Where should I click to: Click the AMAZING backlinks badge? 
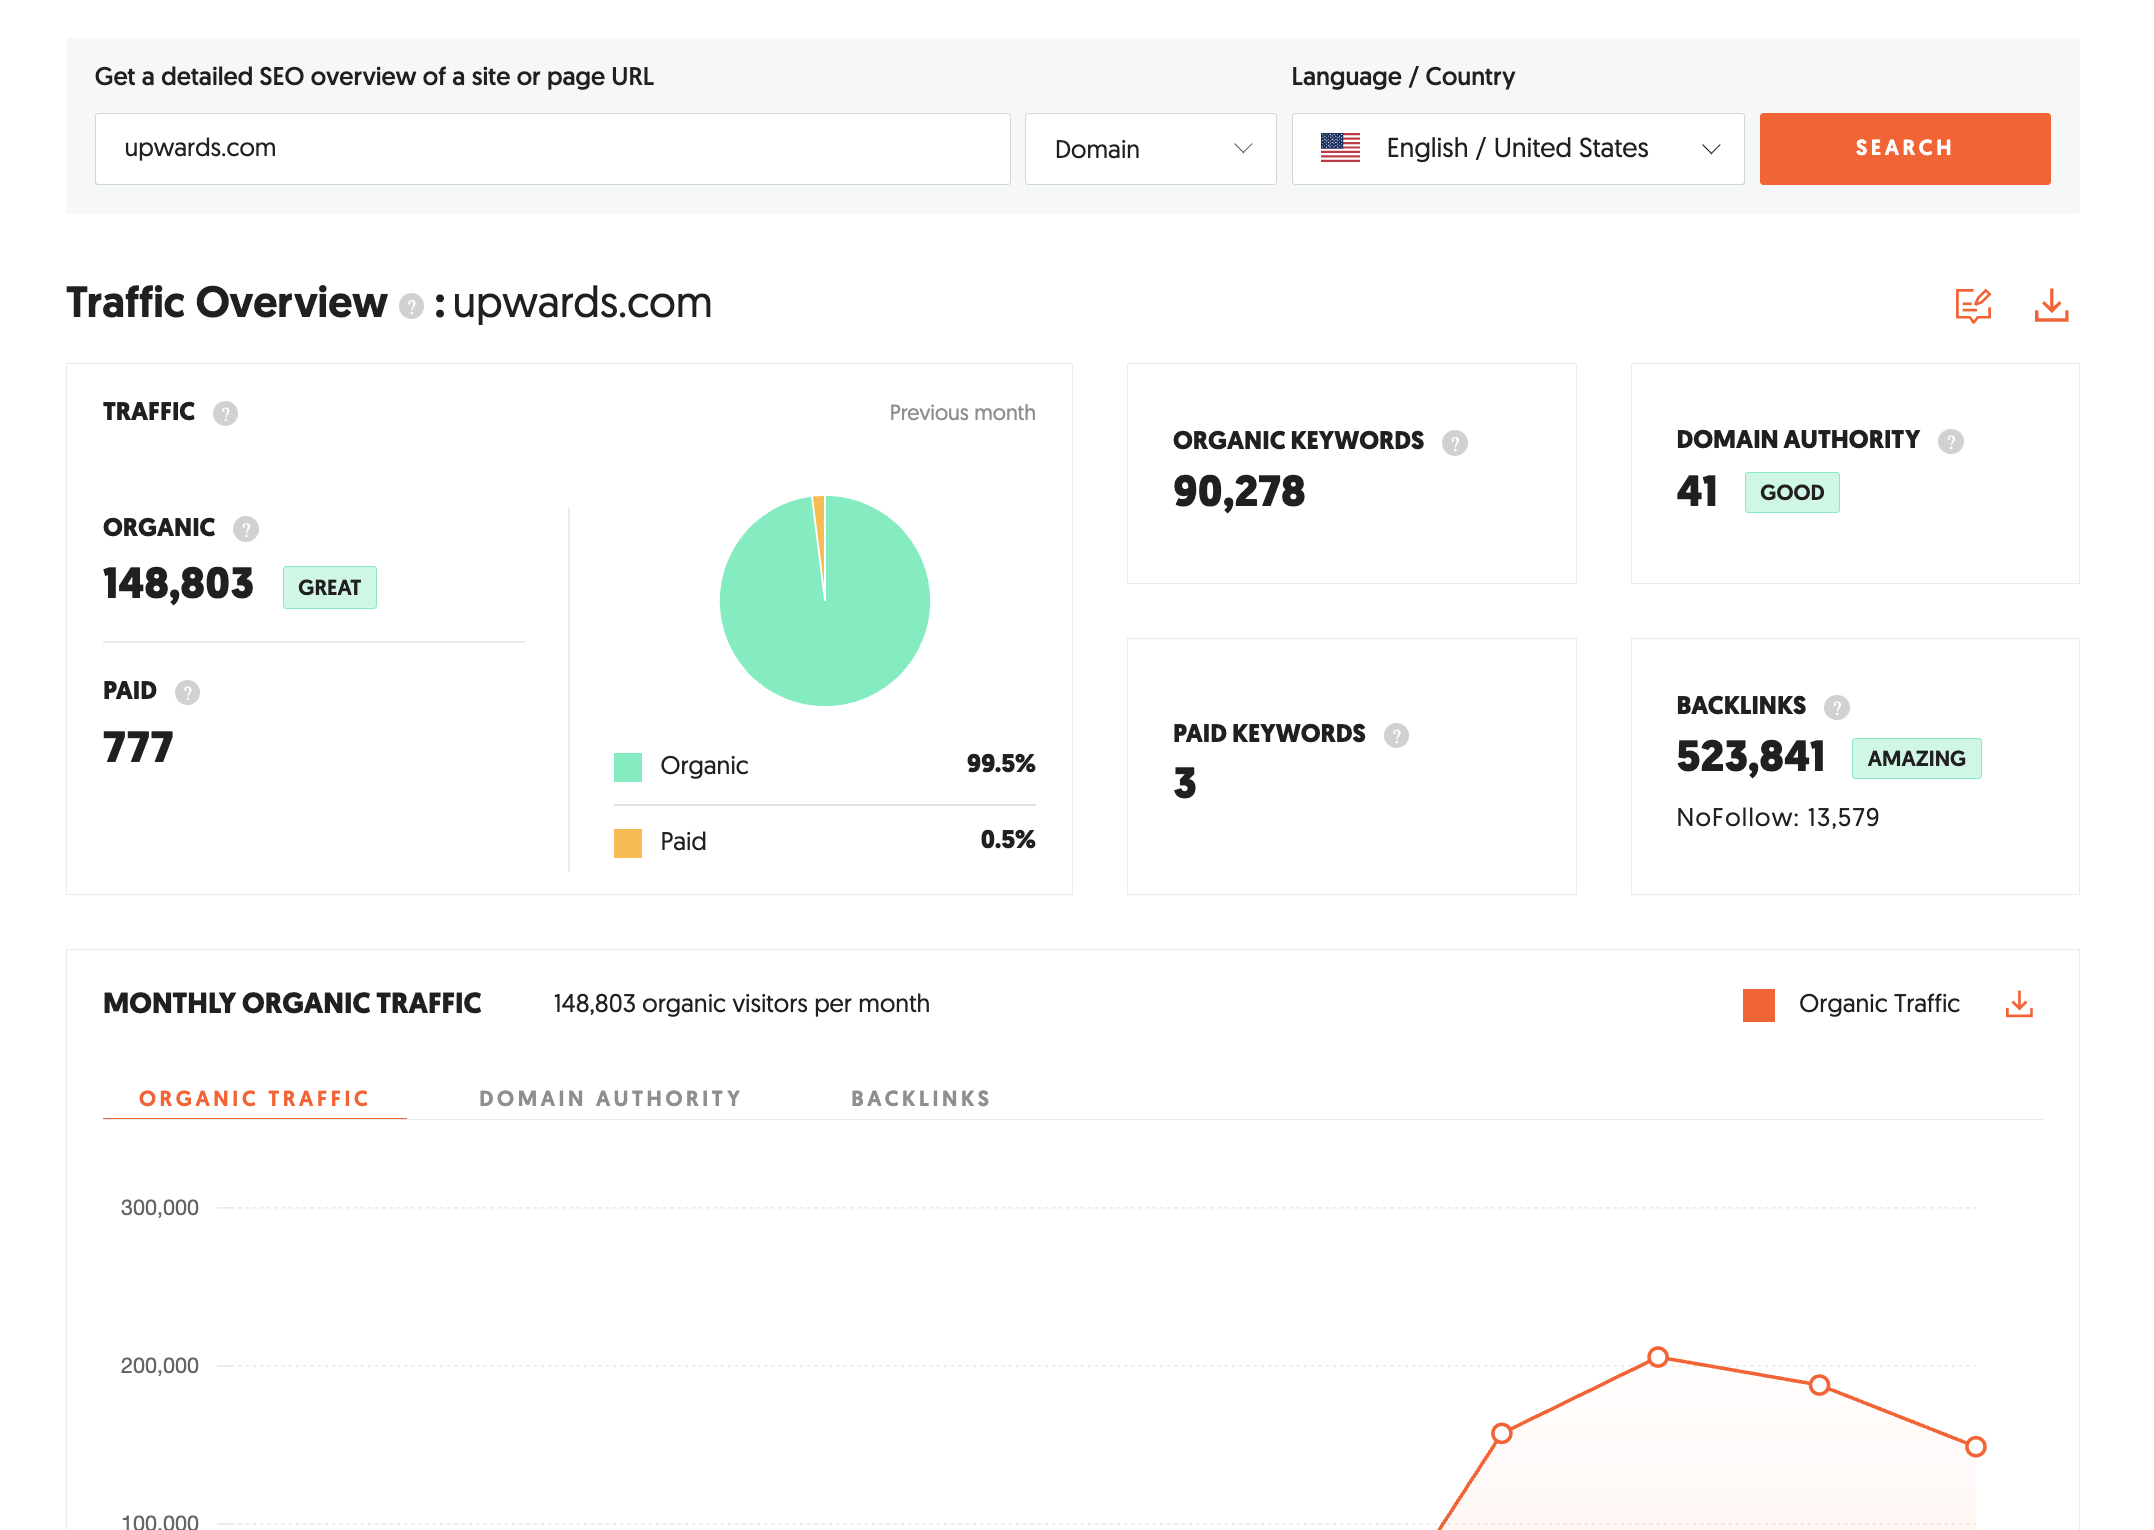(x=1916, y=758)
